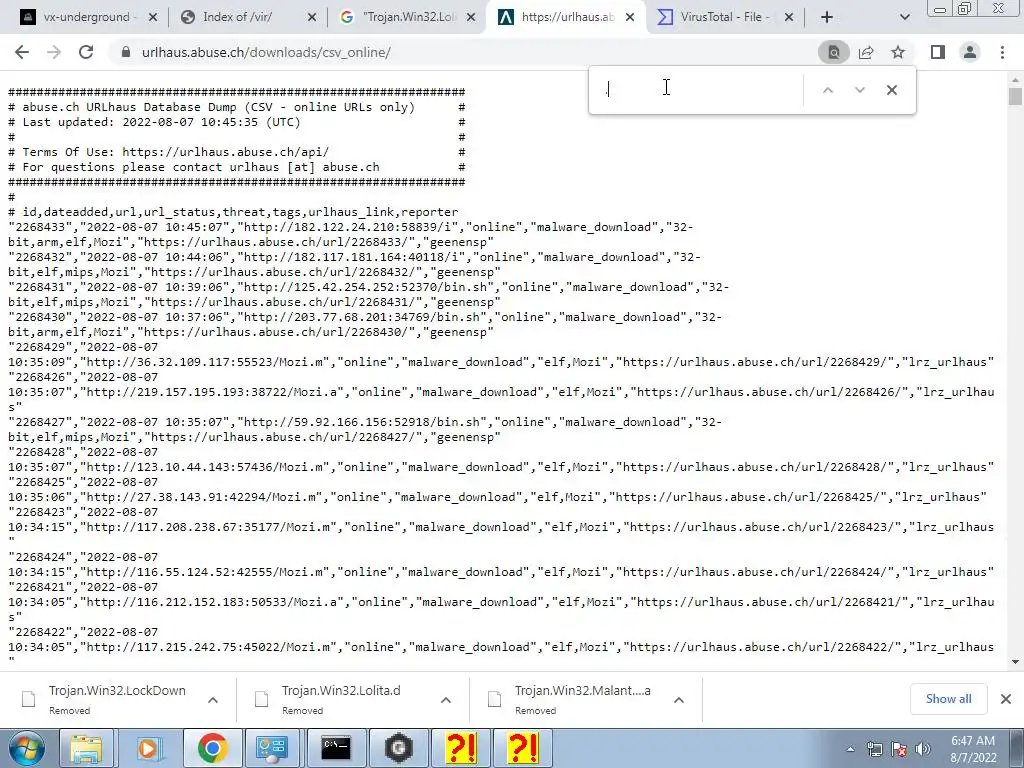View site information via lock icon

coord(126,52)
